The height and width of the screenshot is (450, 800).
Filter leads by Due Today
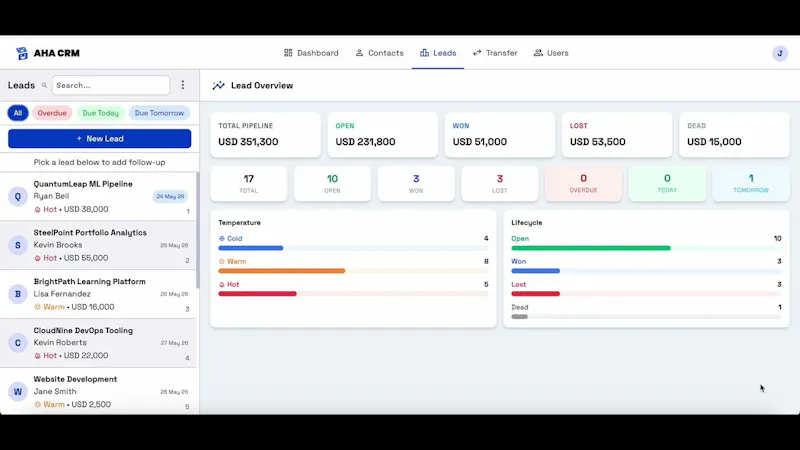coord(101,113)
